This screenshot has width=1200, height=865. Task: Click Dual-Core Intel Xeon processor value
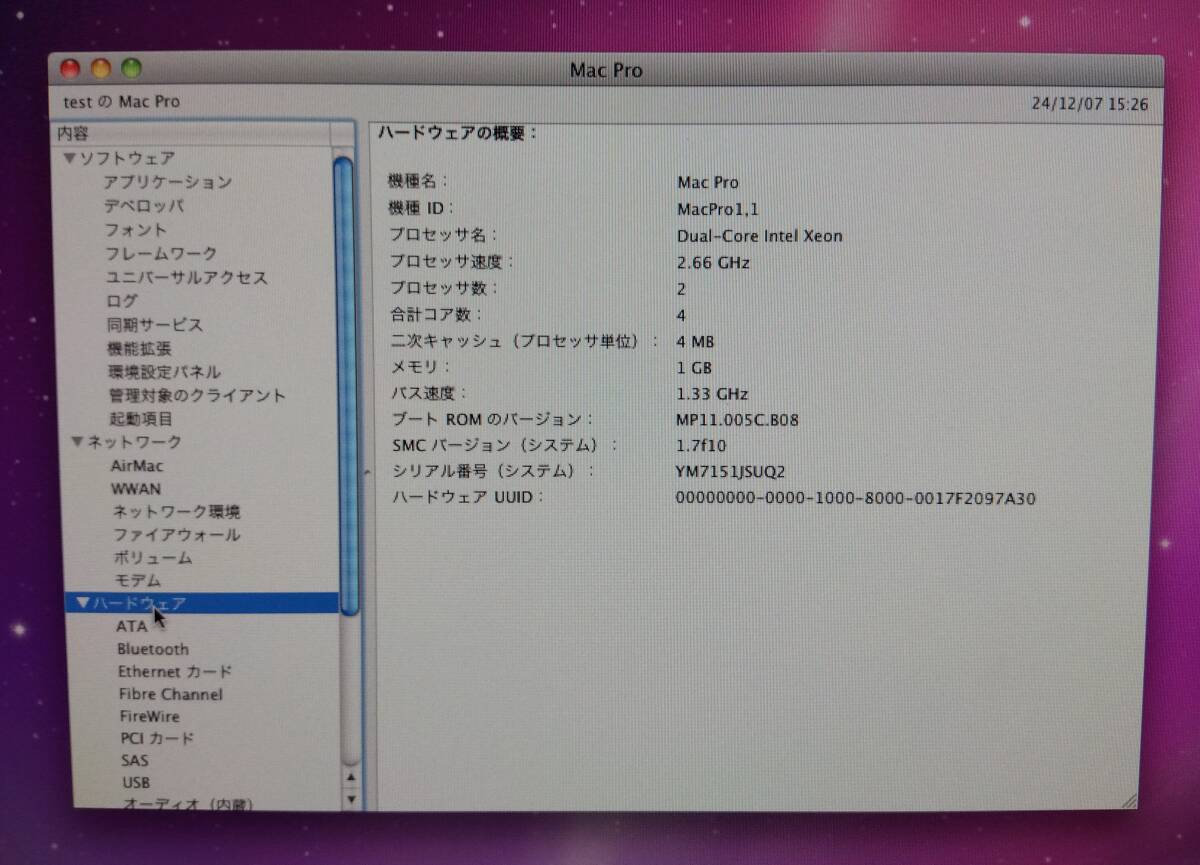pos(760,236)
